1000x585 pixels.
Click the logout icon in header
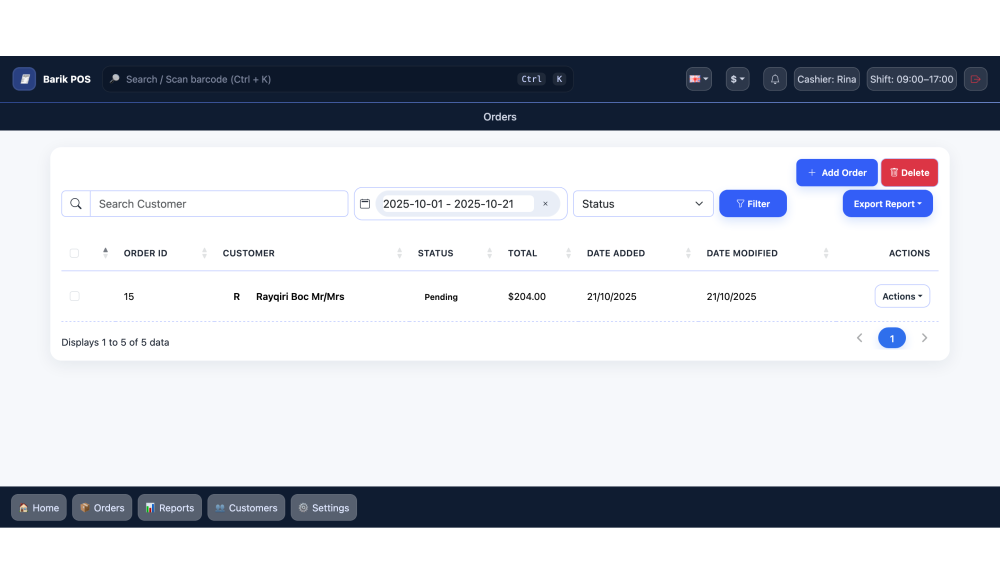(x=975, y=79)
